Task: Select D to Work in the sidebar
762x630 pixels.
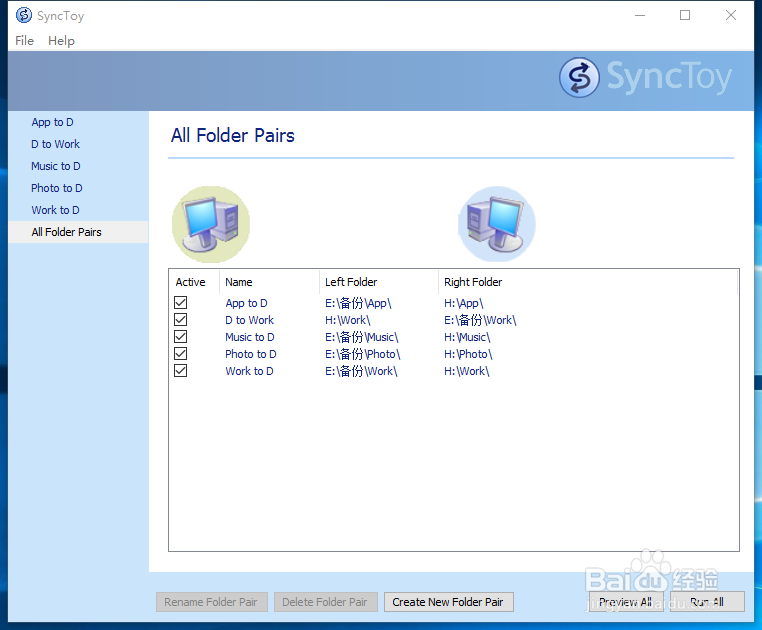Action: pyautogui.click(x=55, y=144)
